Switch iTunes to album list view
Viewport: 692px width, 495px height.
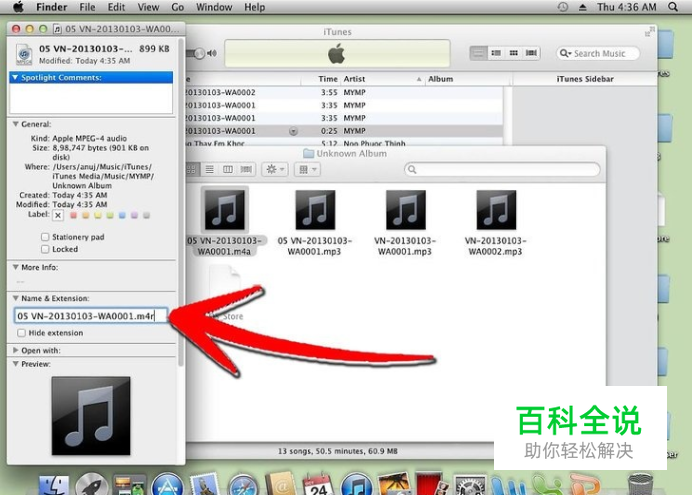pos(496,53)
